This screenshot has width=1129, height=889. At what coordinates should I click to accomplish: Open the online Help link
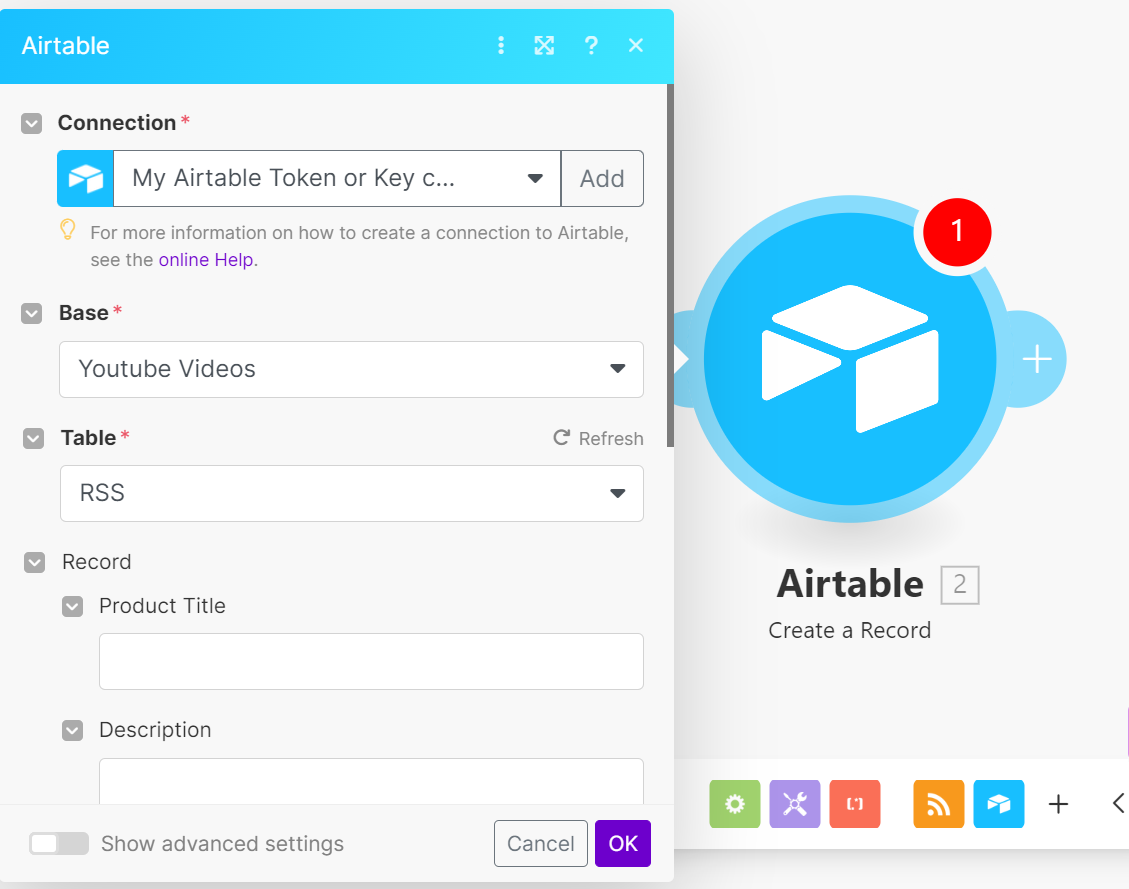click(206, 260)
